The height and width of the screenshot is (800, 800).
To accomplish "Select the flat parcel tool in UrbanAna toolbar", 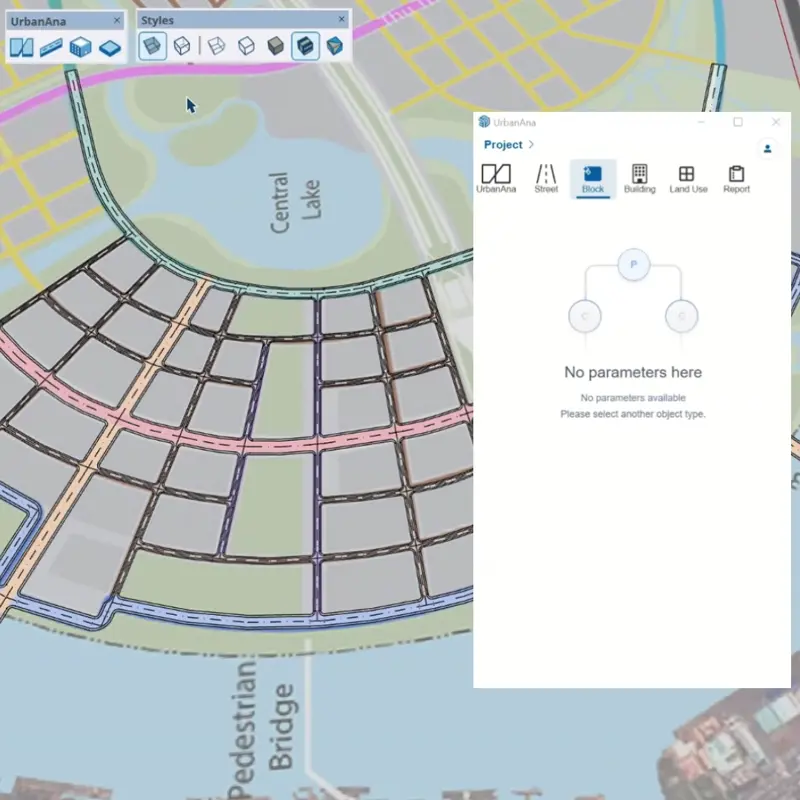I will 111,44.
